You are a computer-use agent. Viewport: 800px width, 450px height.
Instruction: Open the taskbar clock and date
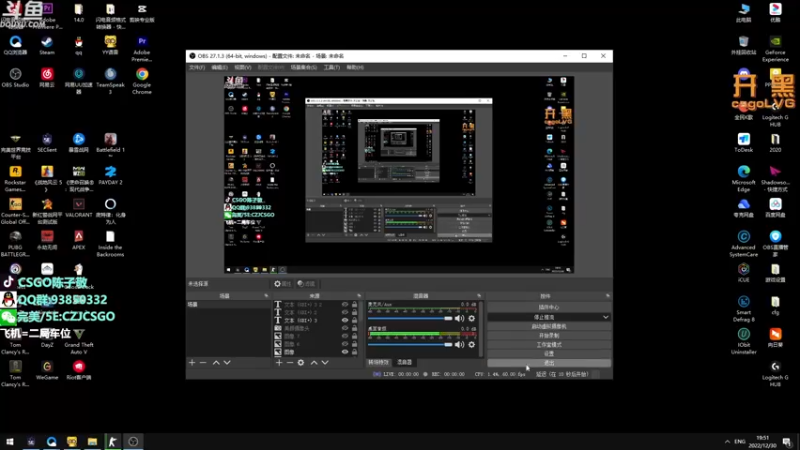[x=762, y=442]
